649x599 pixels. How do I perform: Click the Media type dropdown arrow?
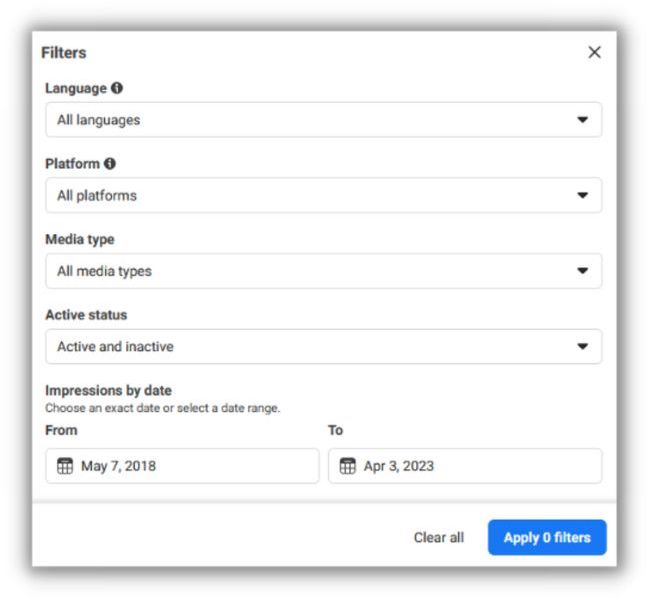pos(583,271)
